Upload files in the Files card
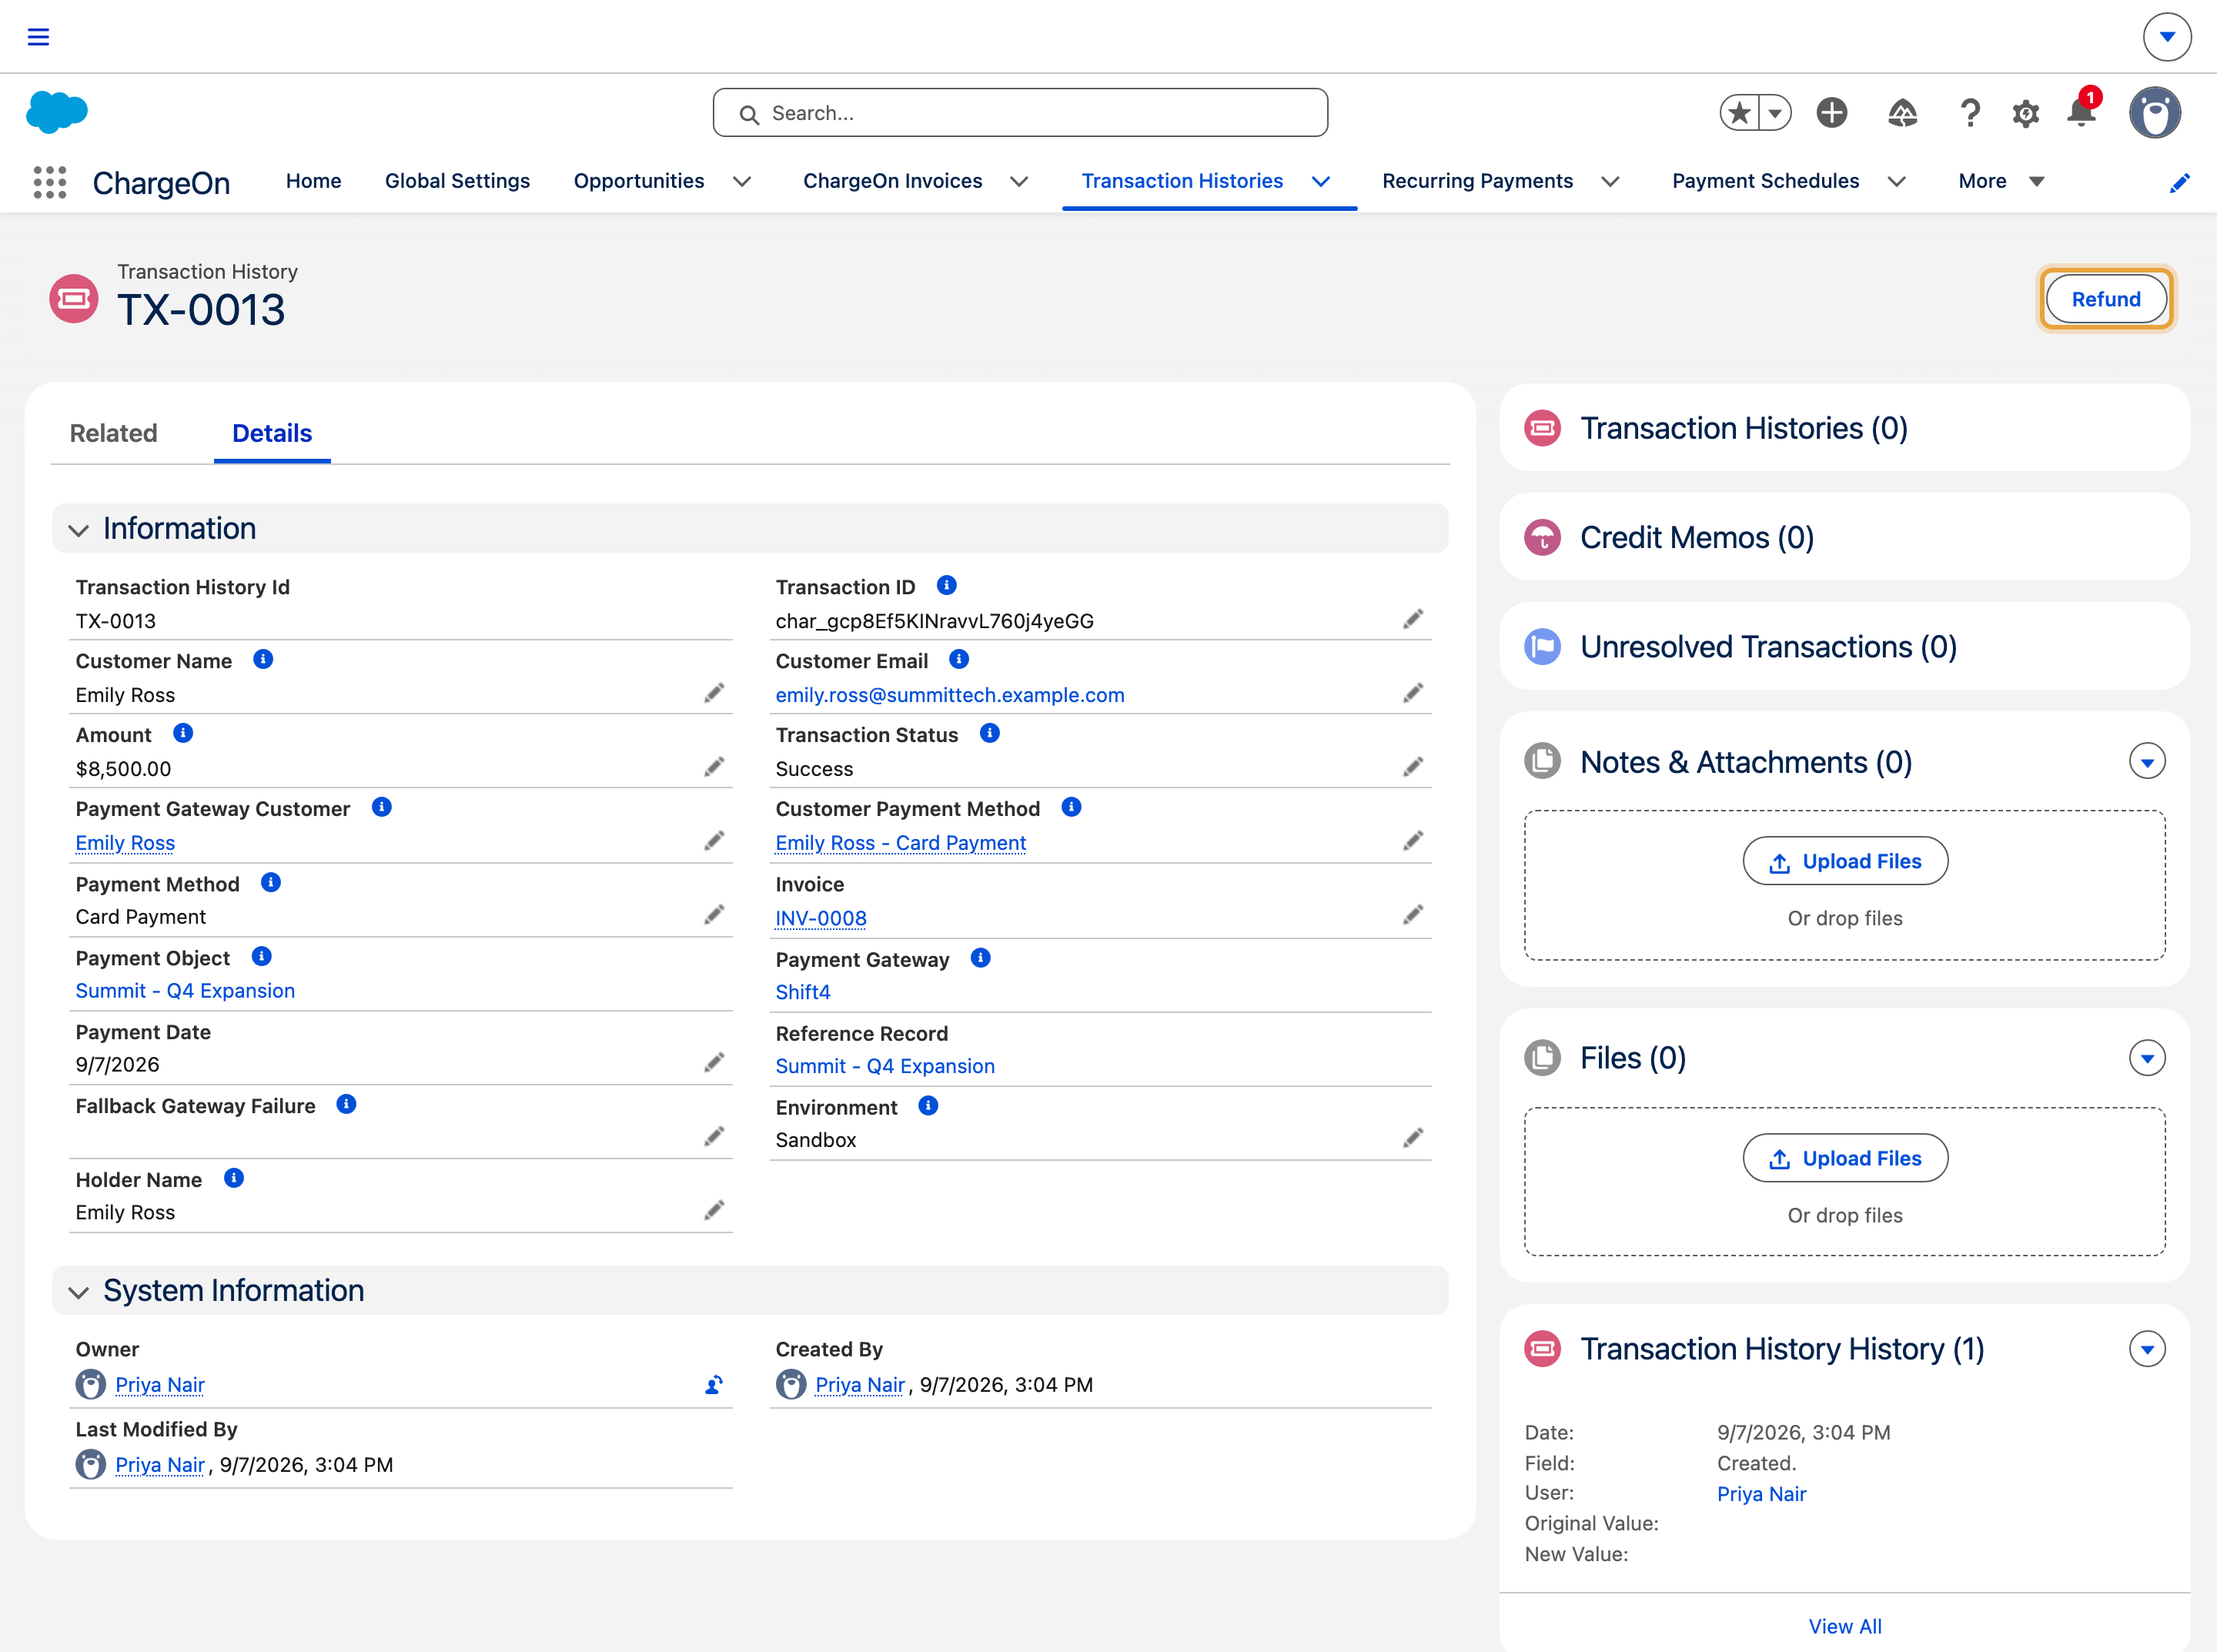Viewport: 2217px width, 1652px height. pos(1845,1158)
